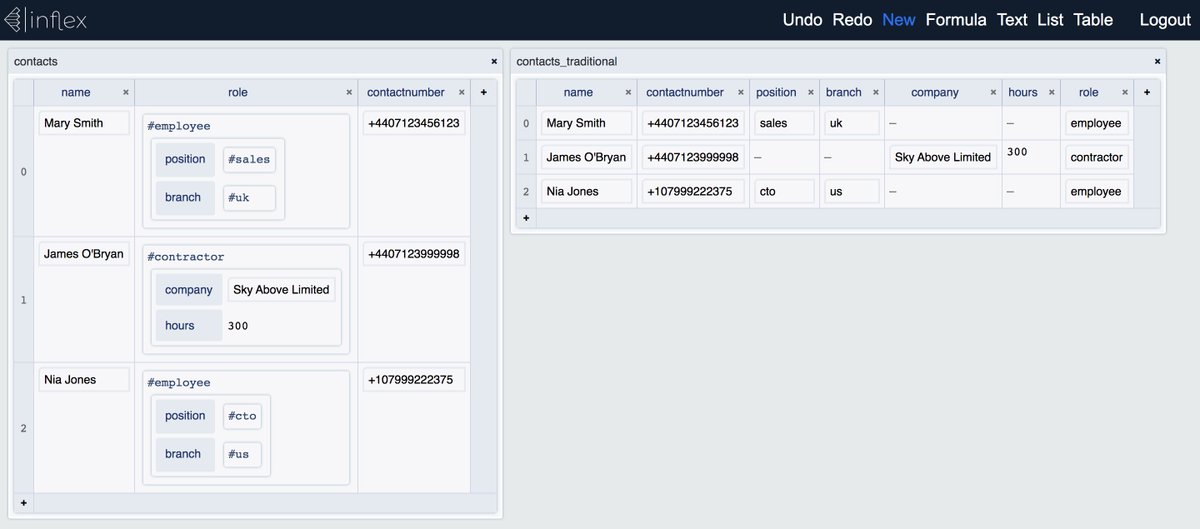Edit James O'Bryan in contacts_traditional table

tap(587, 157)
